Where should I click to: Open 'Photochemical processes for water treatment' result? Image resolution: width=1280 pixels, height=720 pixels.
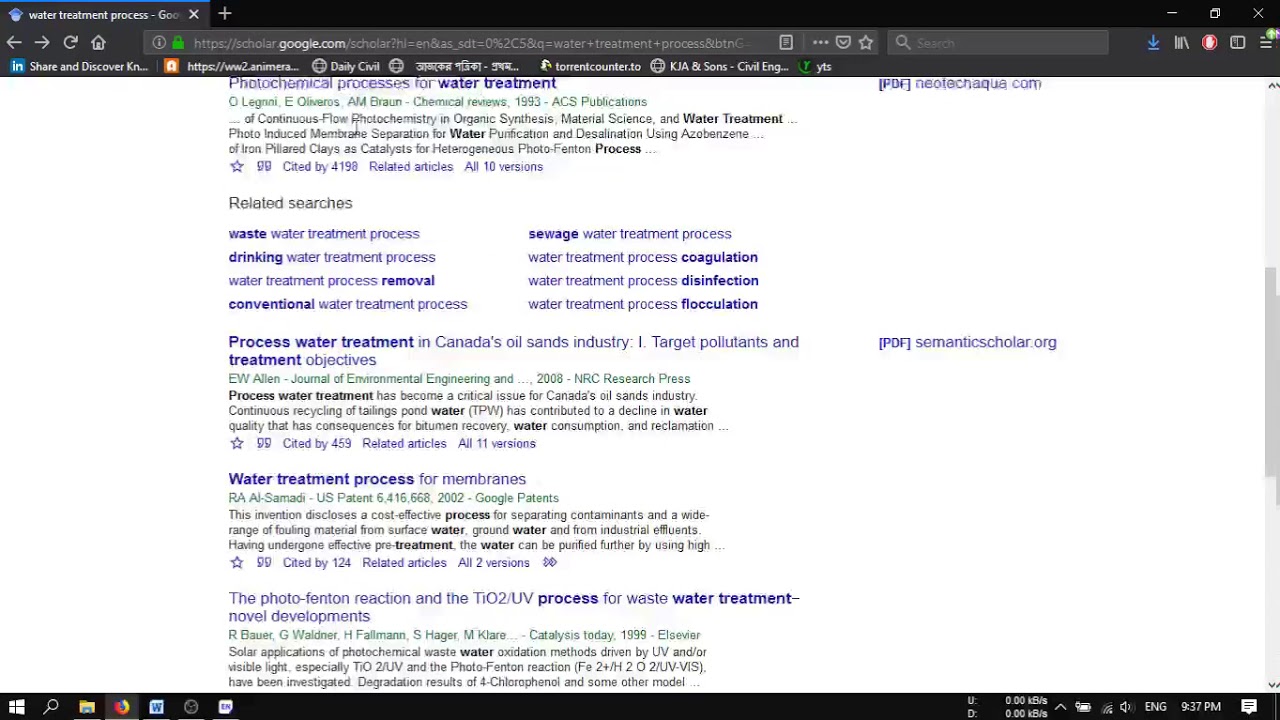pos(392,83)
